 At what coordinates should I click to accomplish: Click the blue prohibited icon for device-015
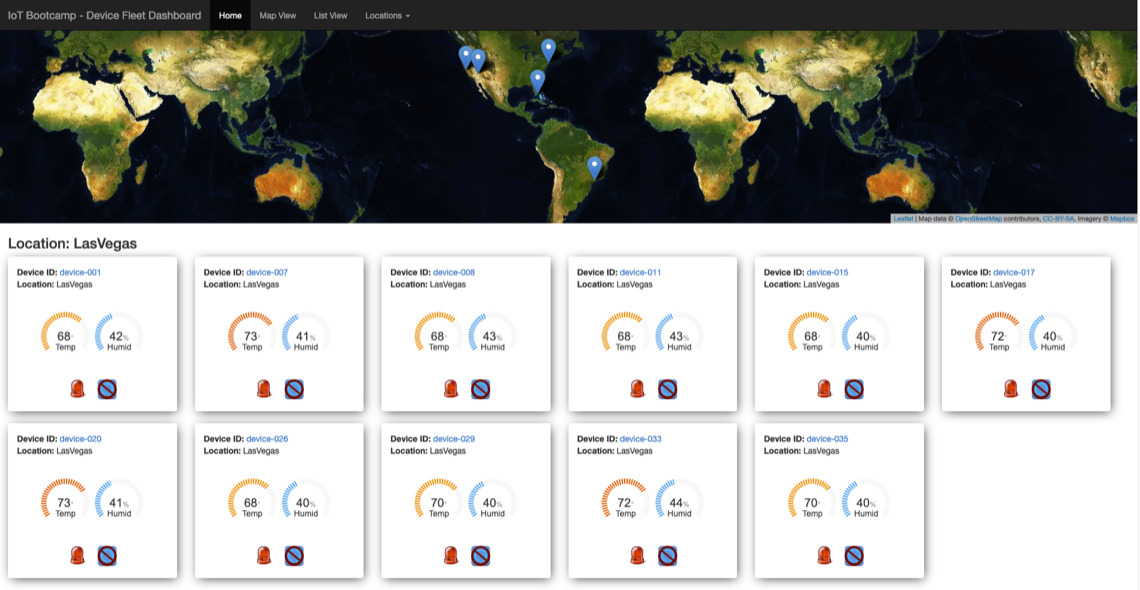[854, 389]
